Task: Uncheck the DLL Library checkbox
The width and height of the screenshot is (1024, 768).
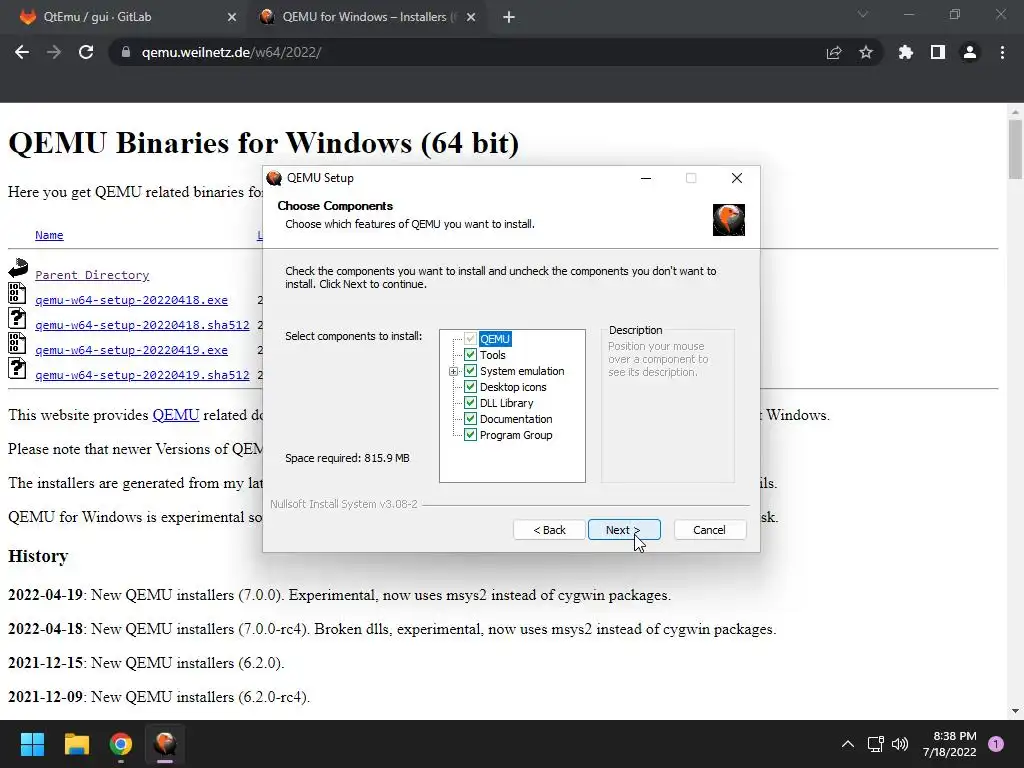Action: click(x=470, y=403)
